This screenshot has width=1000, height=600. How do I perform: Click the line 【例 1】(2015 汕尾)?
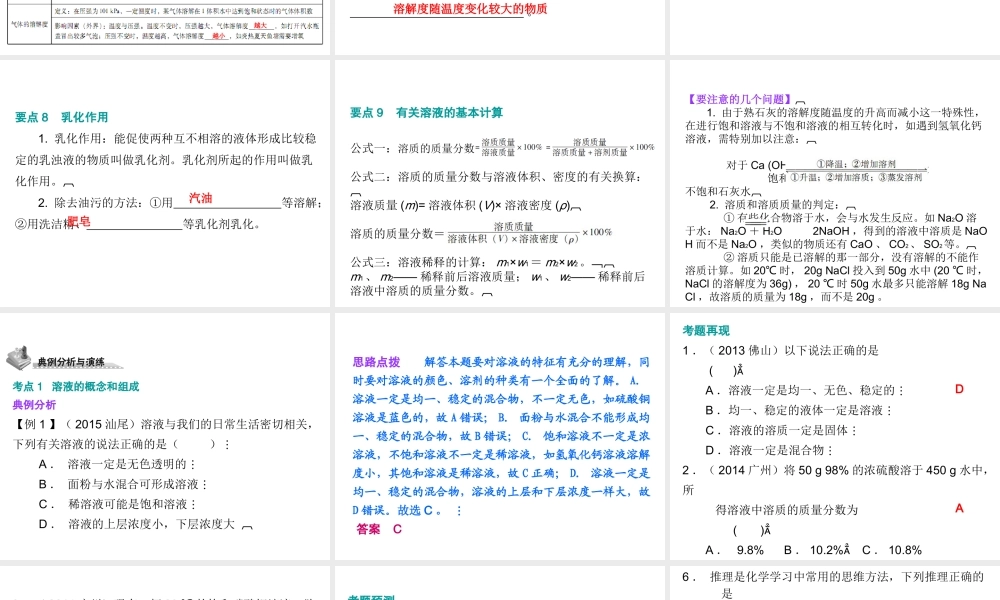[163, 424]
